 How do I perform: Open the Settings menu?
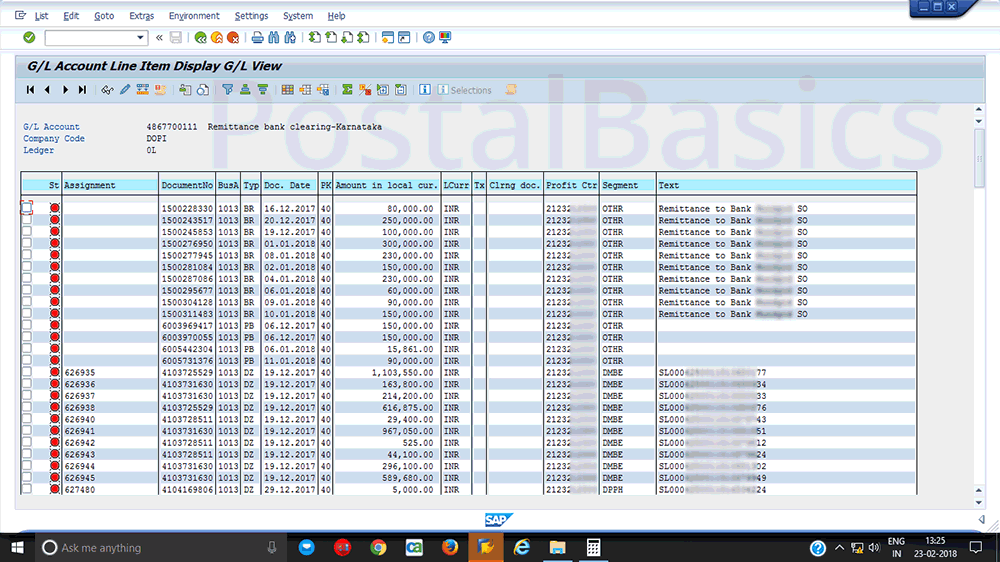251,16
